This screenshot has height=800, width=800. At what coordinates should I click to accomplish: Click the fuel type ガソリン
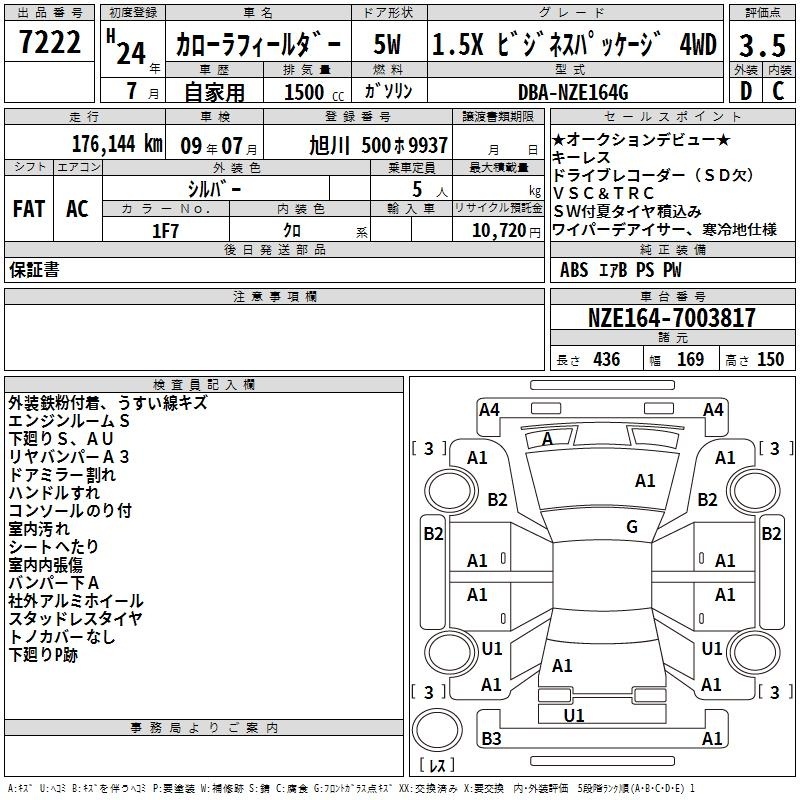[388, 91]
